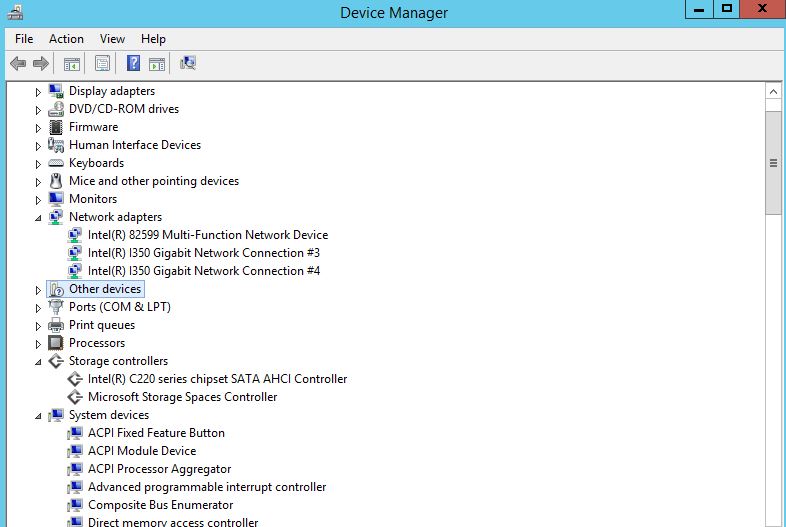The width and height of the screenshot is (786, 527).
Task: Open the File menu
Action: click(24, 39)
